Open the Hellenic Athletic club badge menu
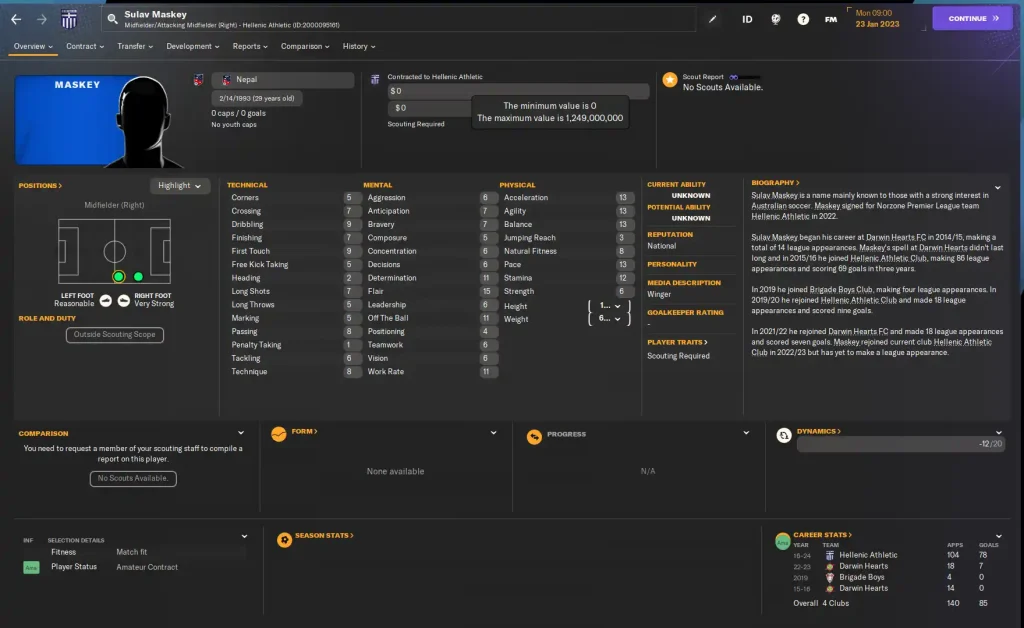Viewport: 1024px width, 628px height. [69, 19]
